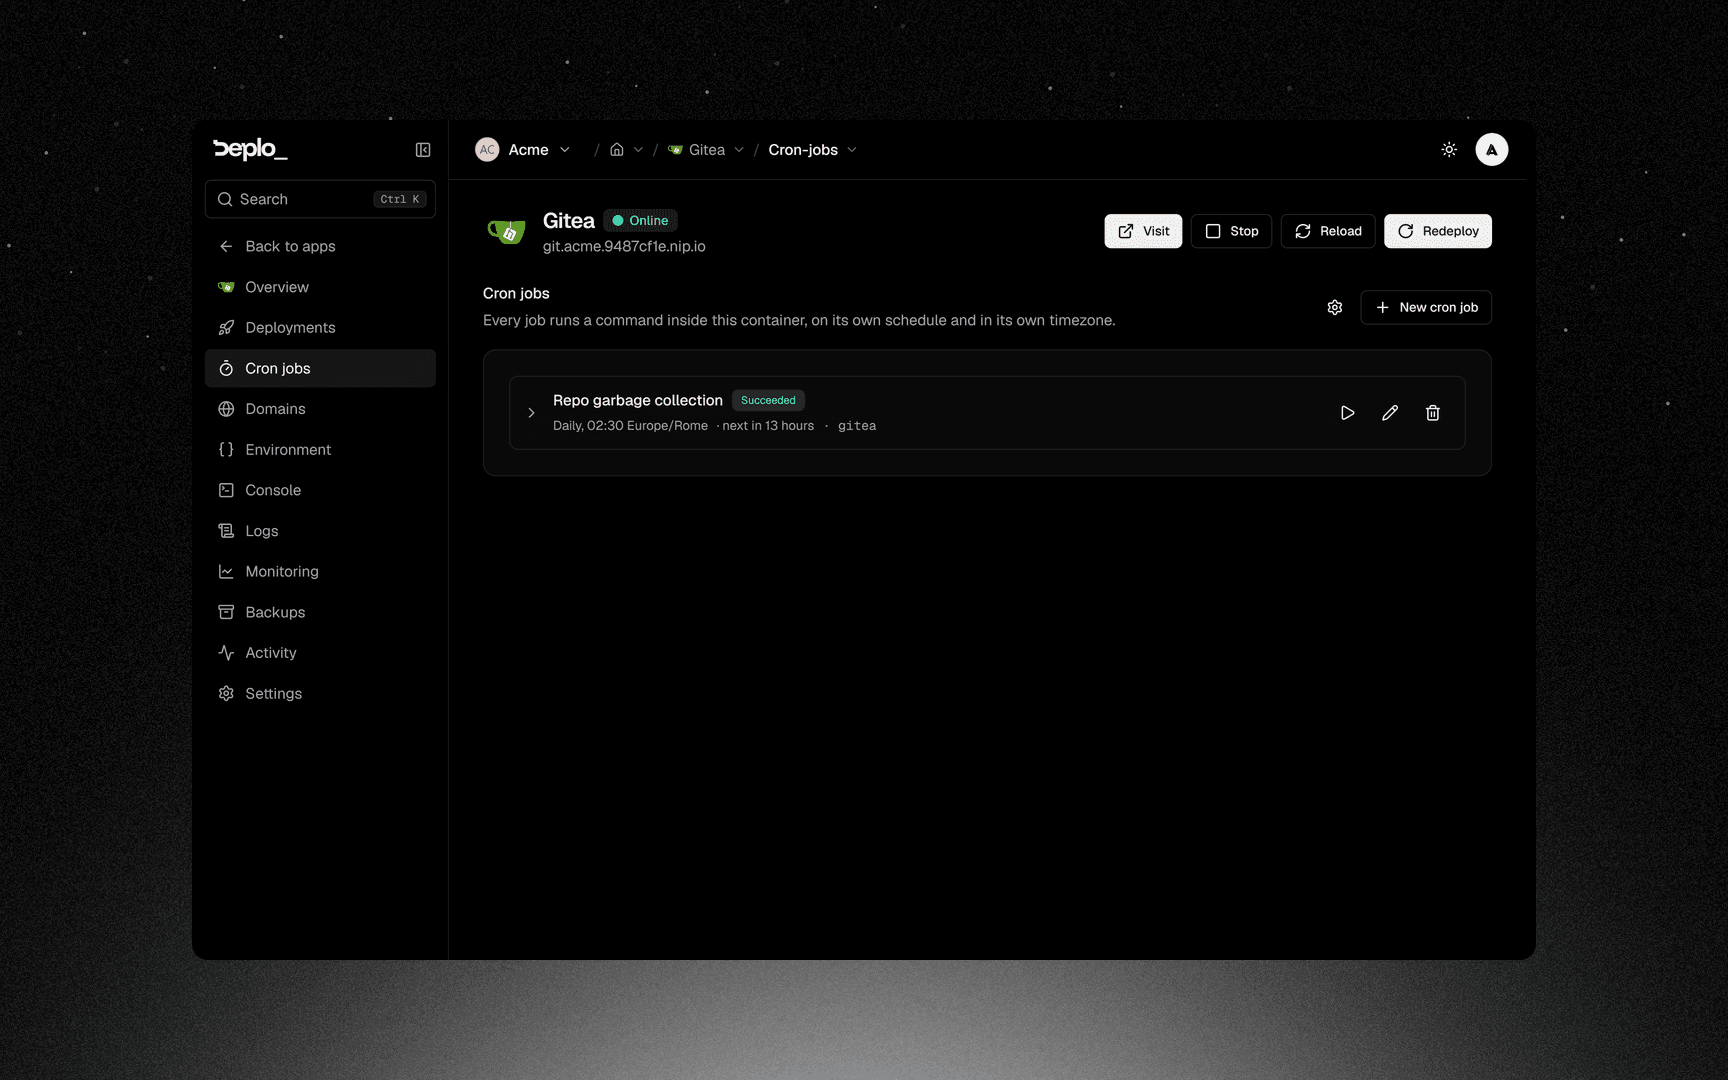The width and height of the screenshot is (1728, 1080).
Task: Click the Gitea app logo
Action: (506, 232)
